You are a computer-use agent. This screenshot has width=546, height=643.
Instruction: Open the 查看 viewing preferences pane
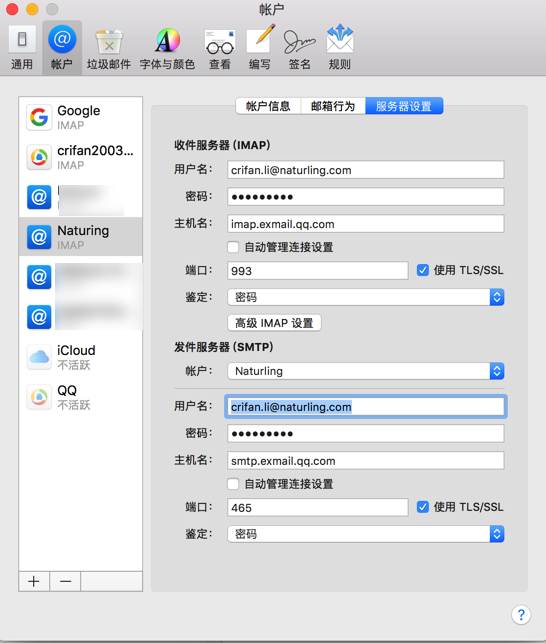tap(220, 48)
